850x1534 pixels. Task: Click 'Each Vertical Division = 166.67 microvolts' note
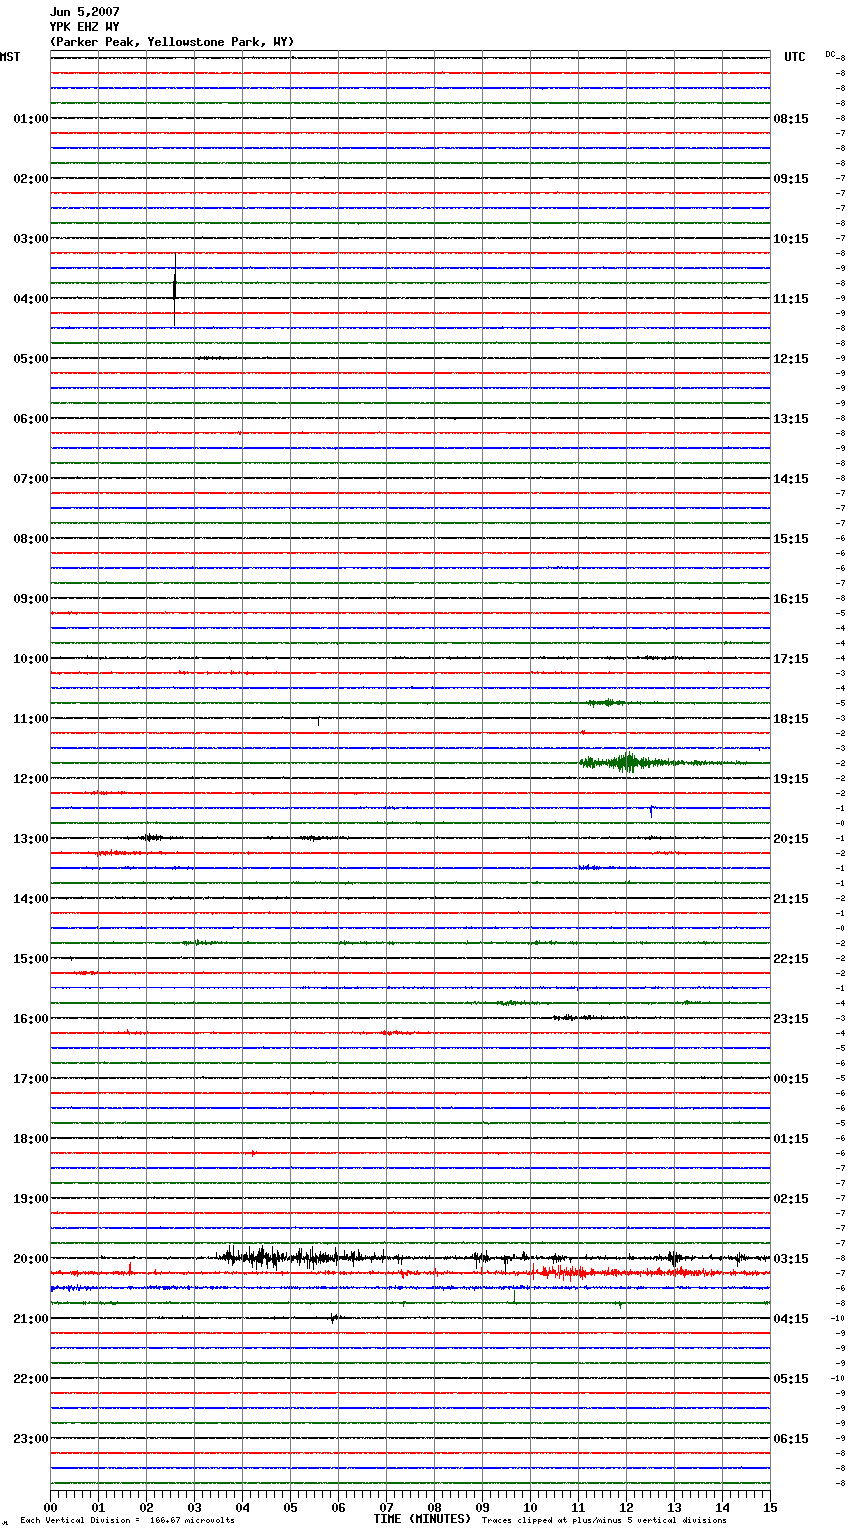point(127,1521)
